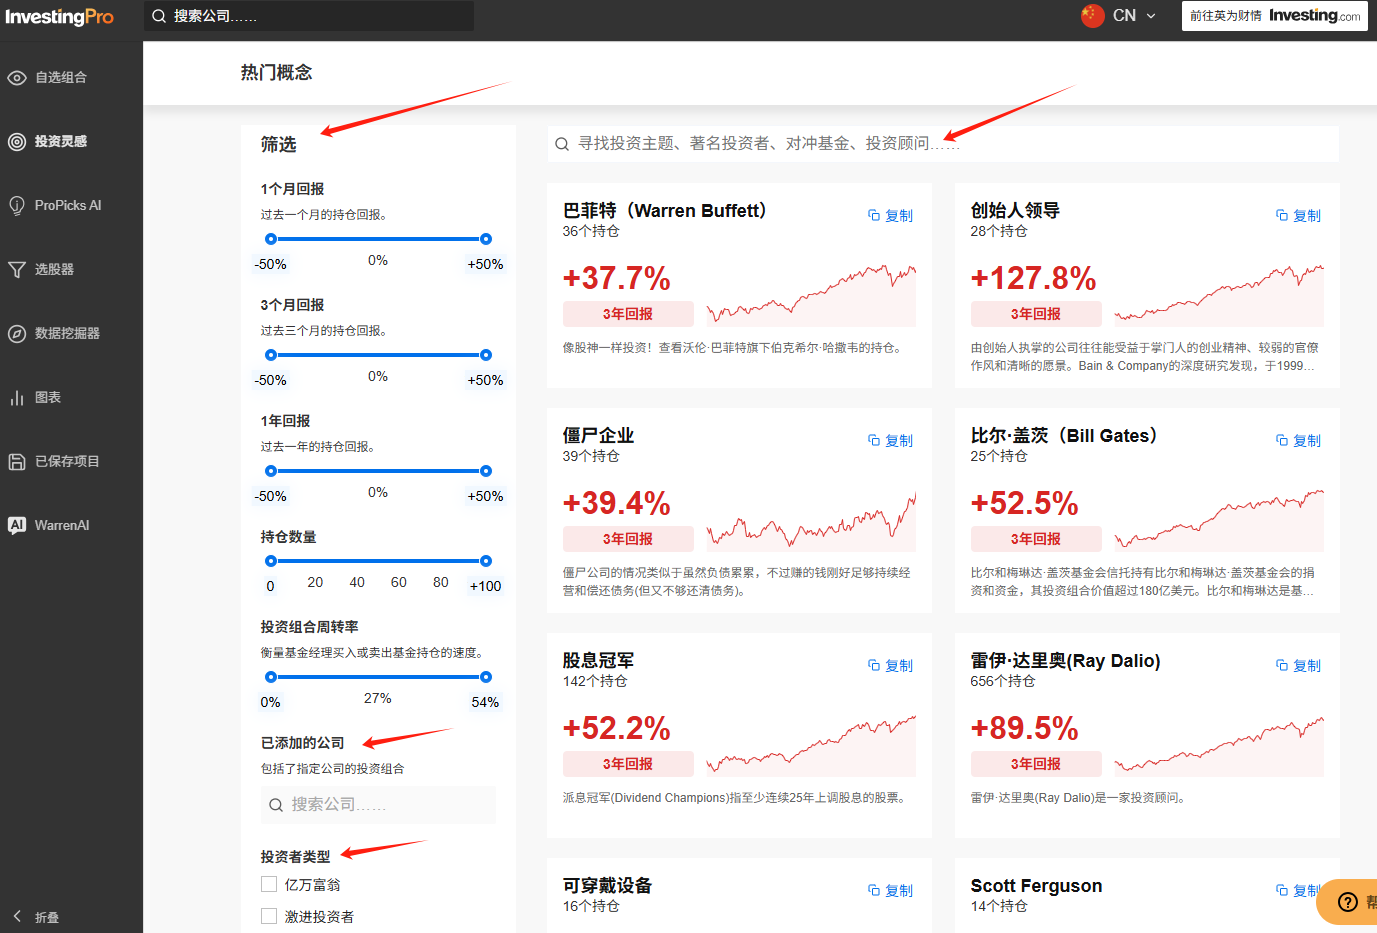Screen dimensions: 1377x933
Task: Go to the 选股器 menu item
Action: [54, 269]
